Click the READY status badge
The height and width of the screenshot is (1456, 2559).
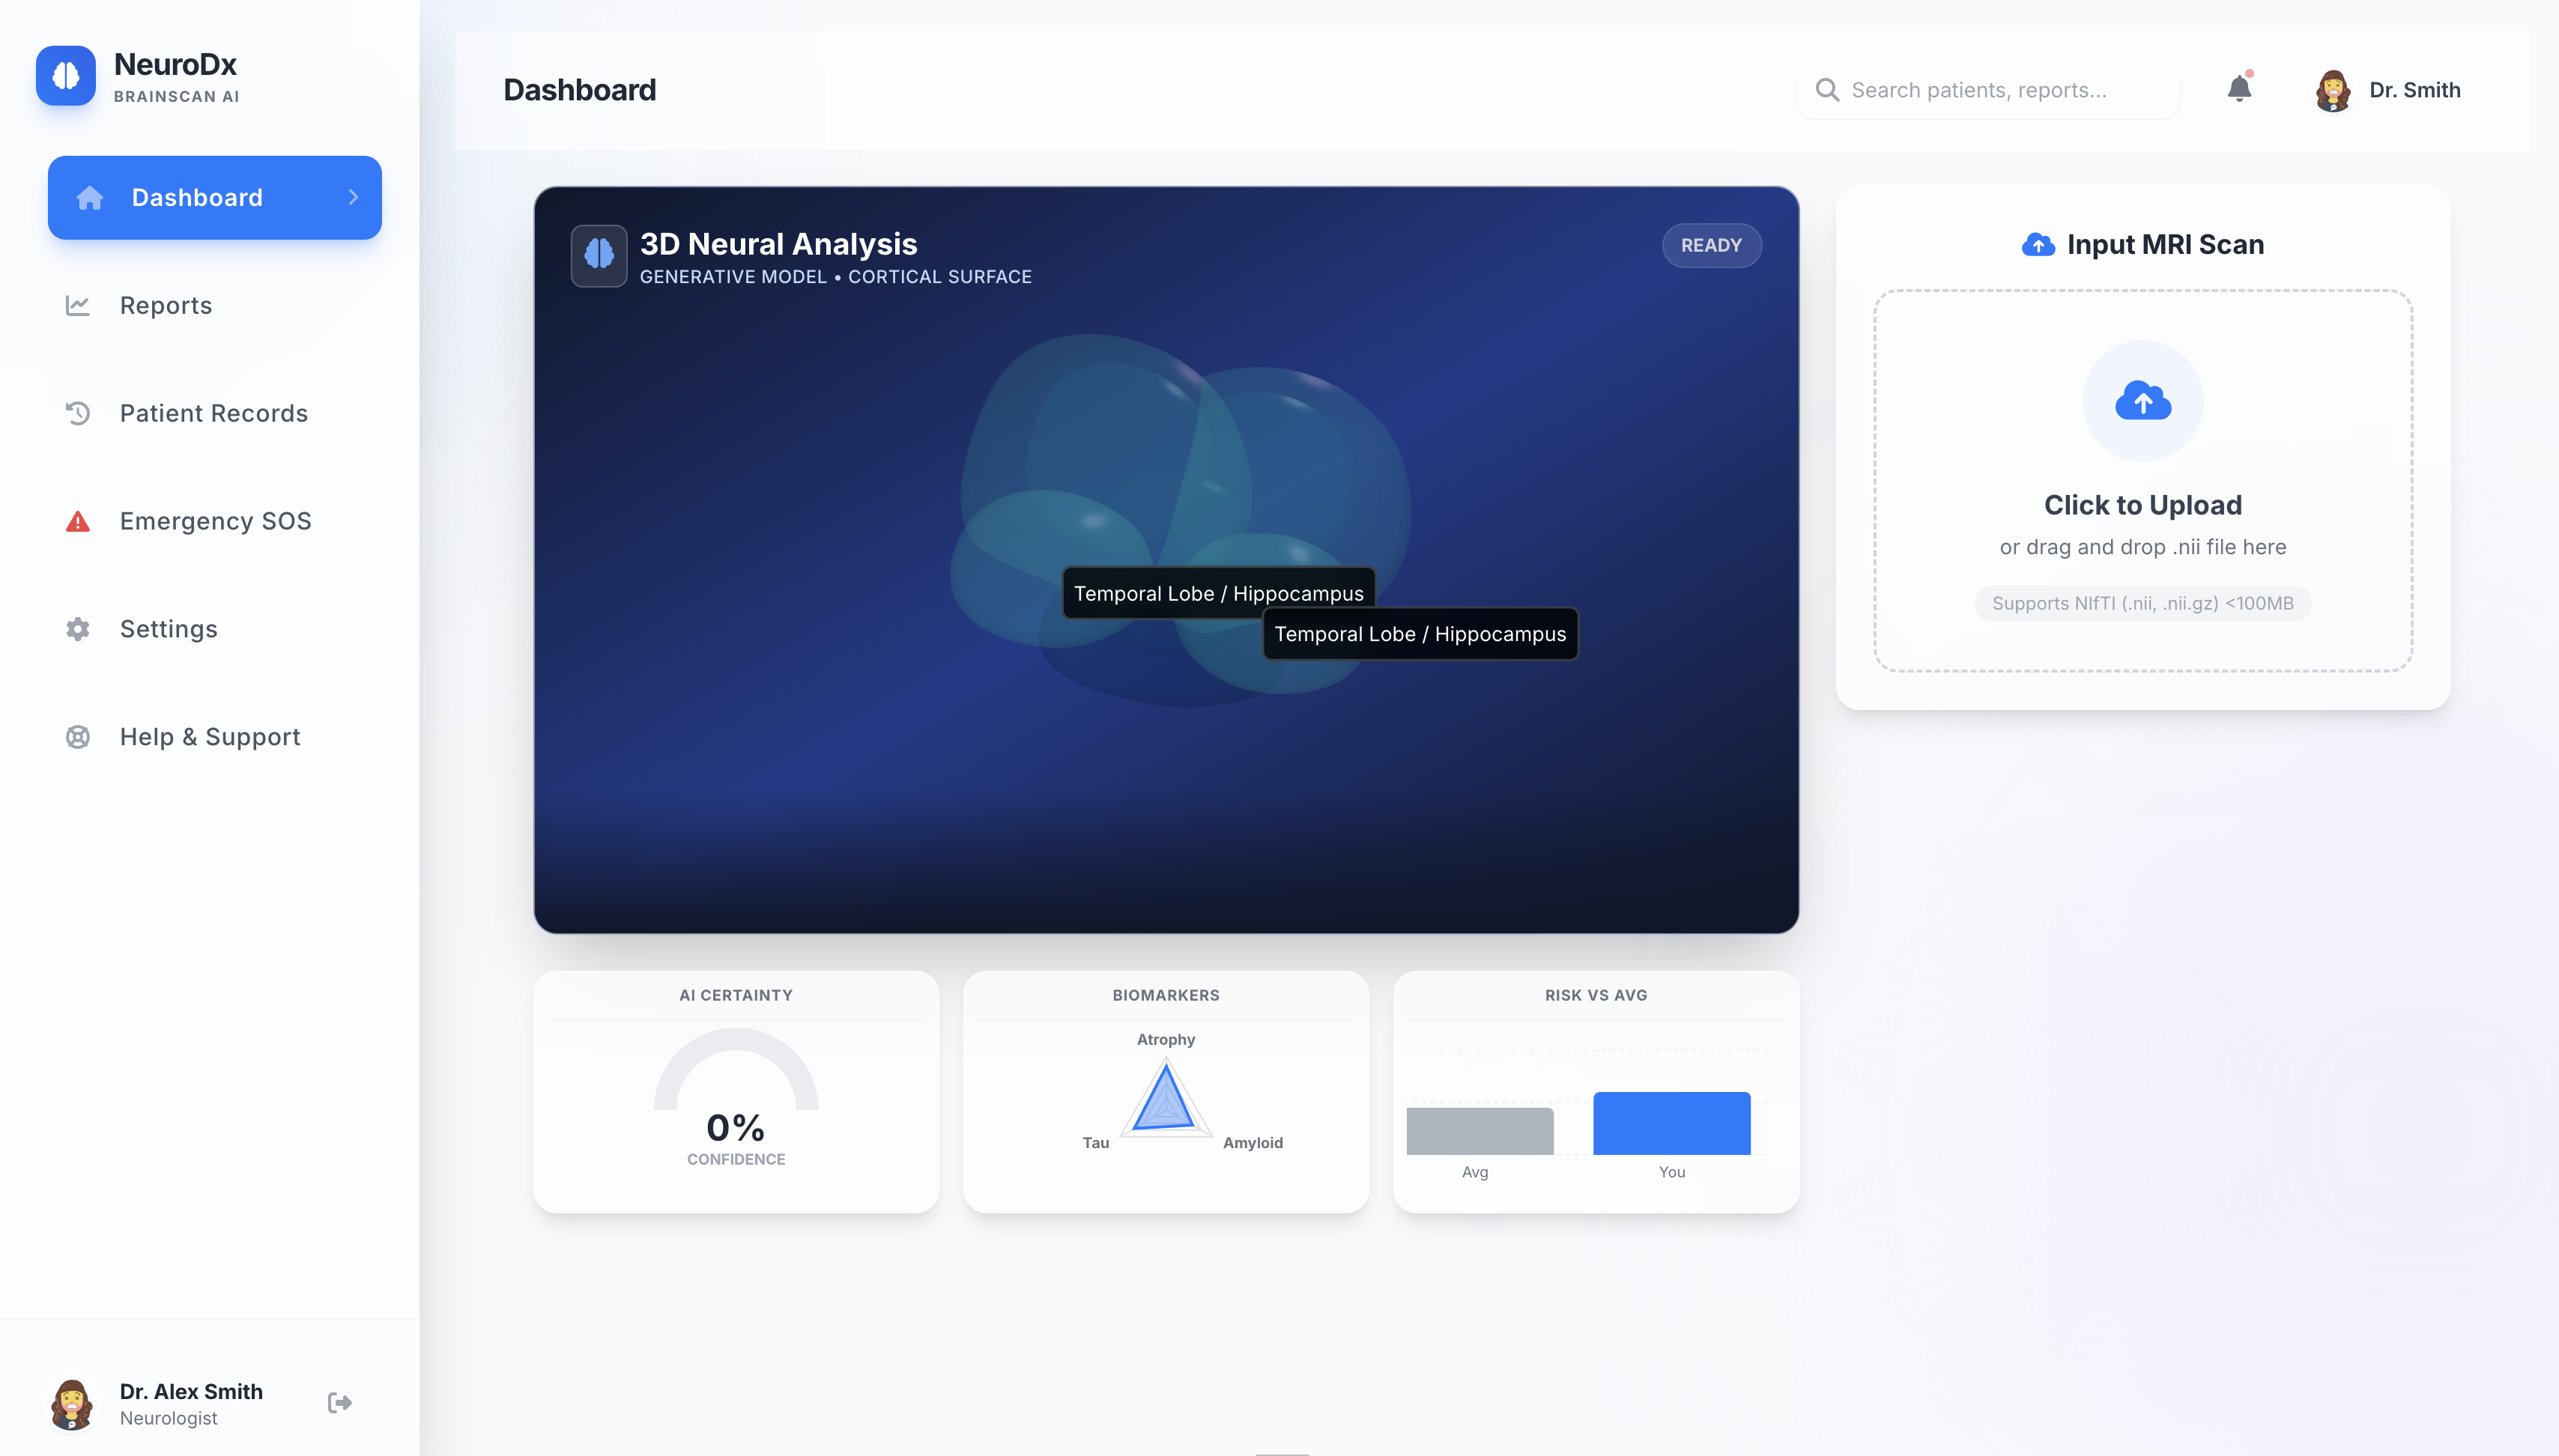point(1711,245)
